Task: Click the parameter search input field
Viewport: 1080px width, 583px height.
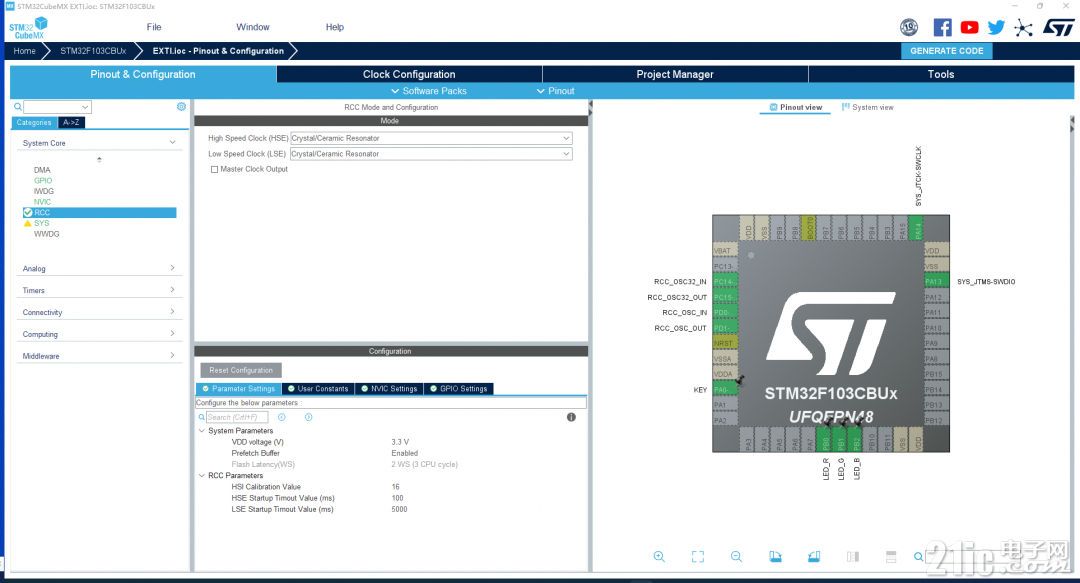Action: 237,417
